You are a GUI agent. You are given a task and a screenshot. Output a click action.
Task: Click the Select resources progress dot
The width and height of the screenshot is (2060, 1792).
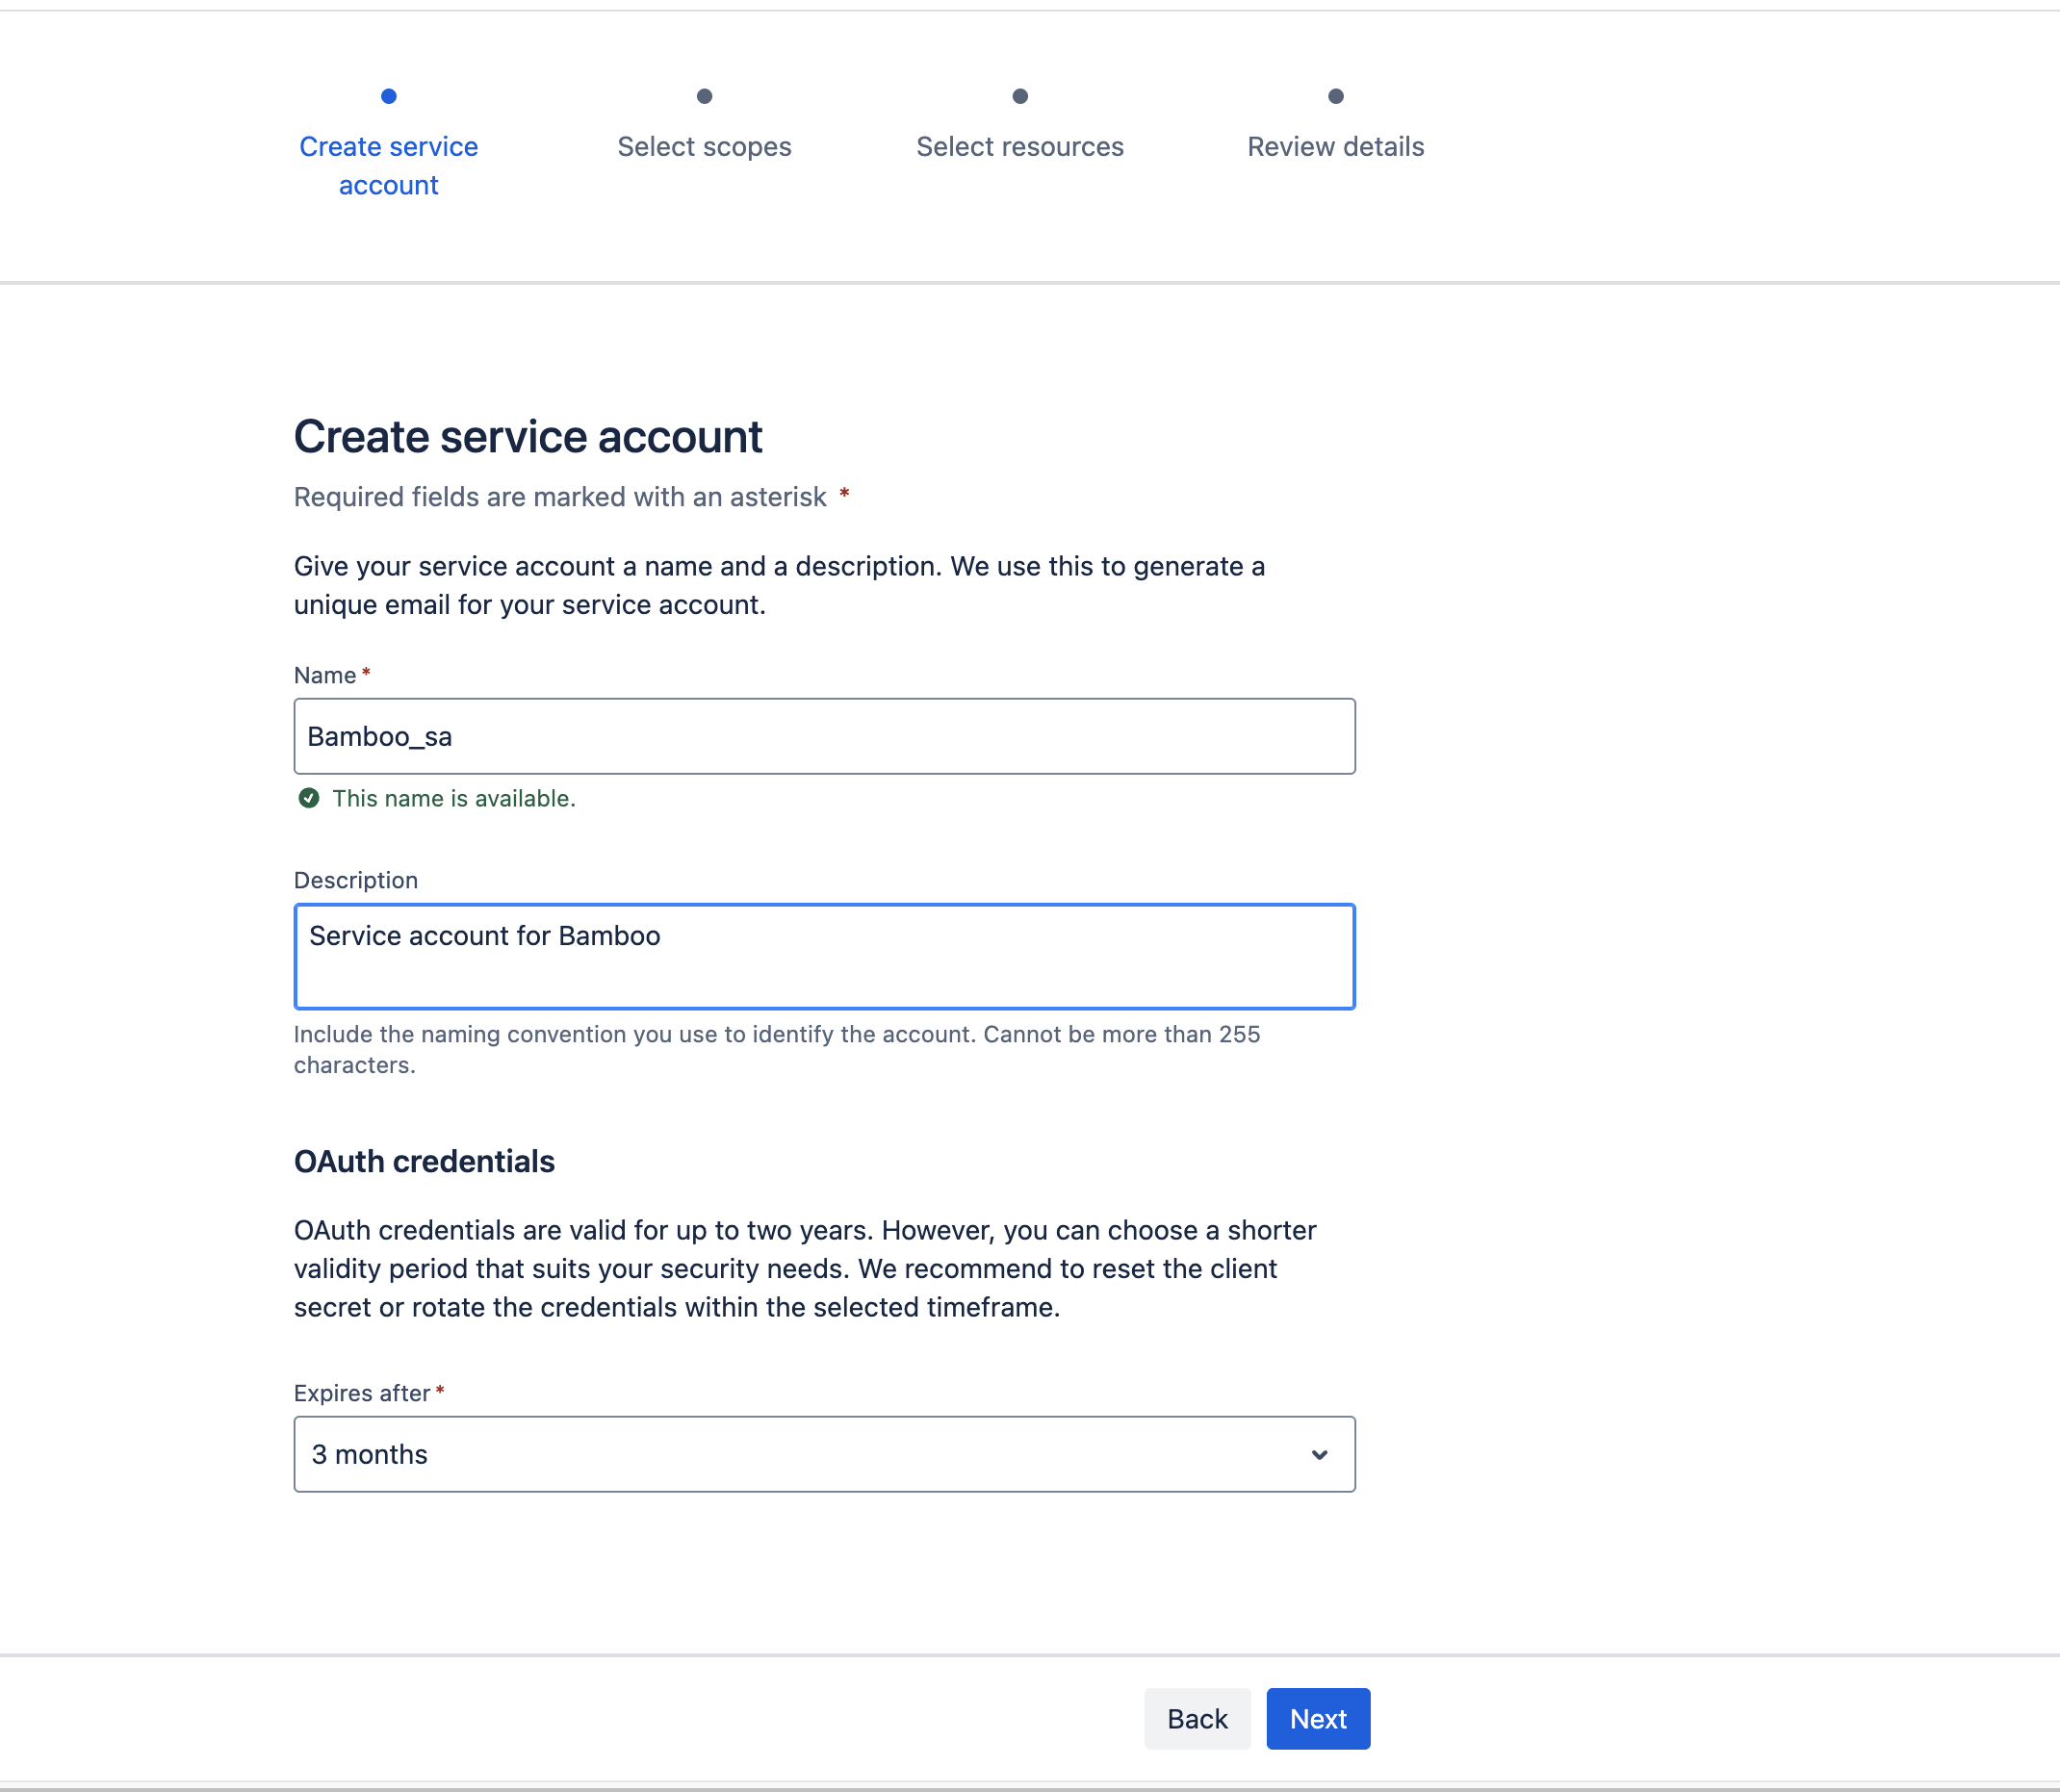(x=1019, y=96)
